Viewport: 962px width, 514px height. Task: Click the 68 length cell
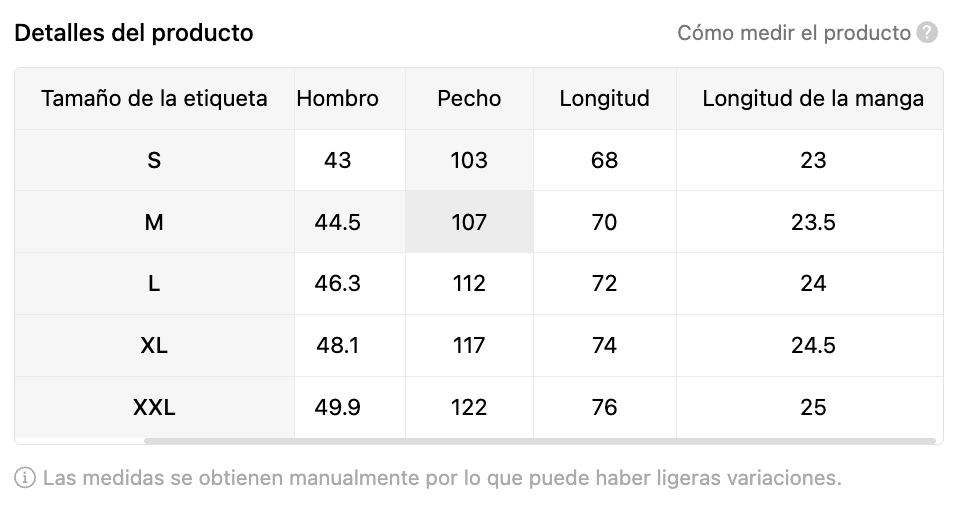point(604,160)
